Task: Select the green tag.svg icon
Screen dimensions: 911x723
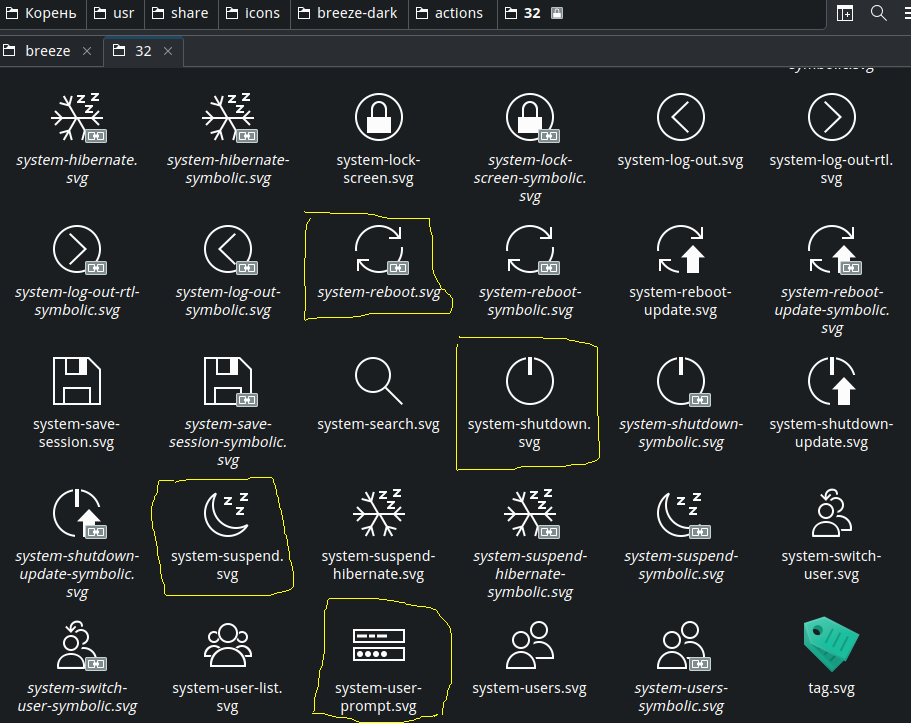Action: (x=831, y=643)
